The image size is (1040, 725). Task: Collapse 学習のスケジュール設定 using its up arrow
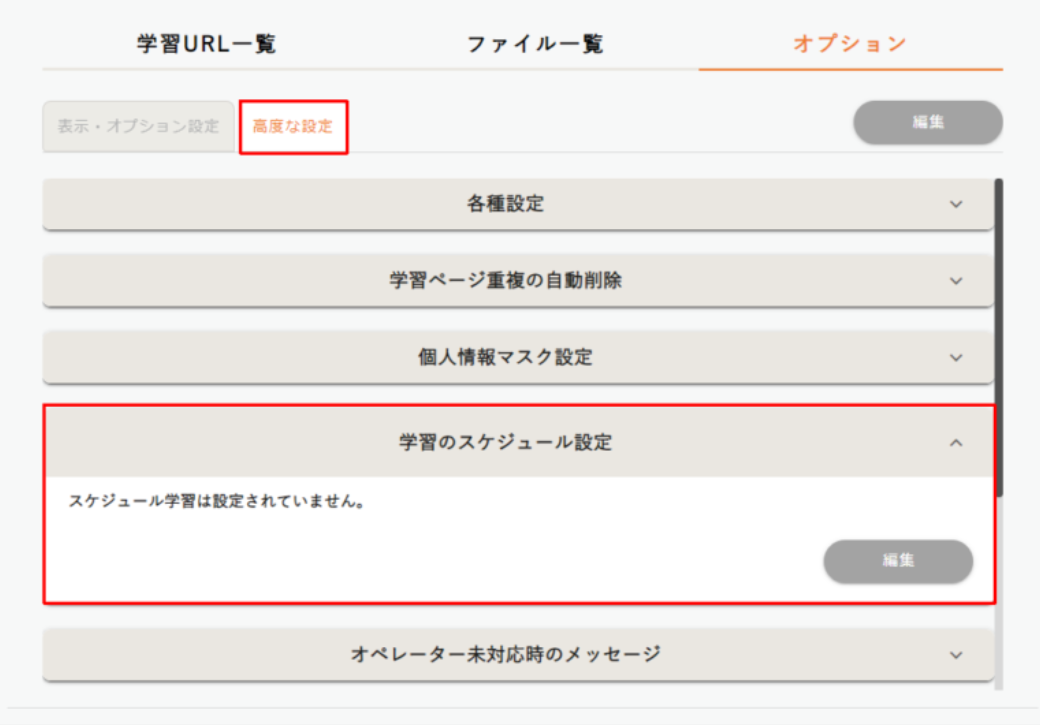956,442
